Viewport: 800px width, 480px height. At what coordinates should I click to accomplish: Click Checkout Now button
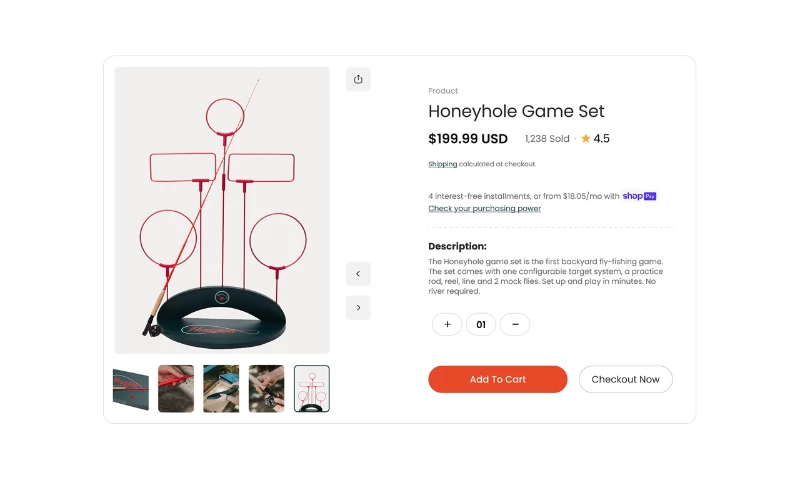pyautogui.click(x=626, y=379)
